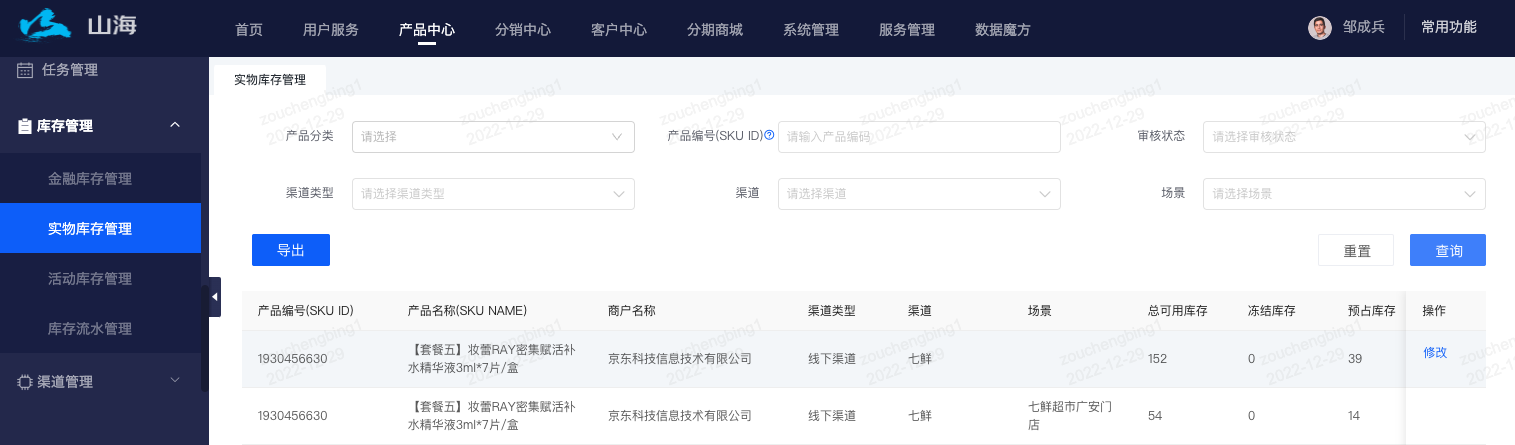
Task: Select the 实物库存管理 page tab
Action: pos(270,80)
